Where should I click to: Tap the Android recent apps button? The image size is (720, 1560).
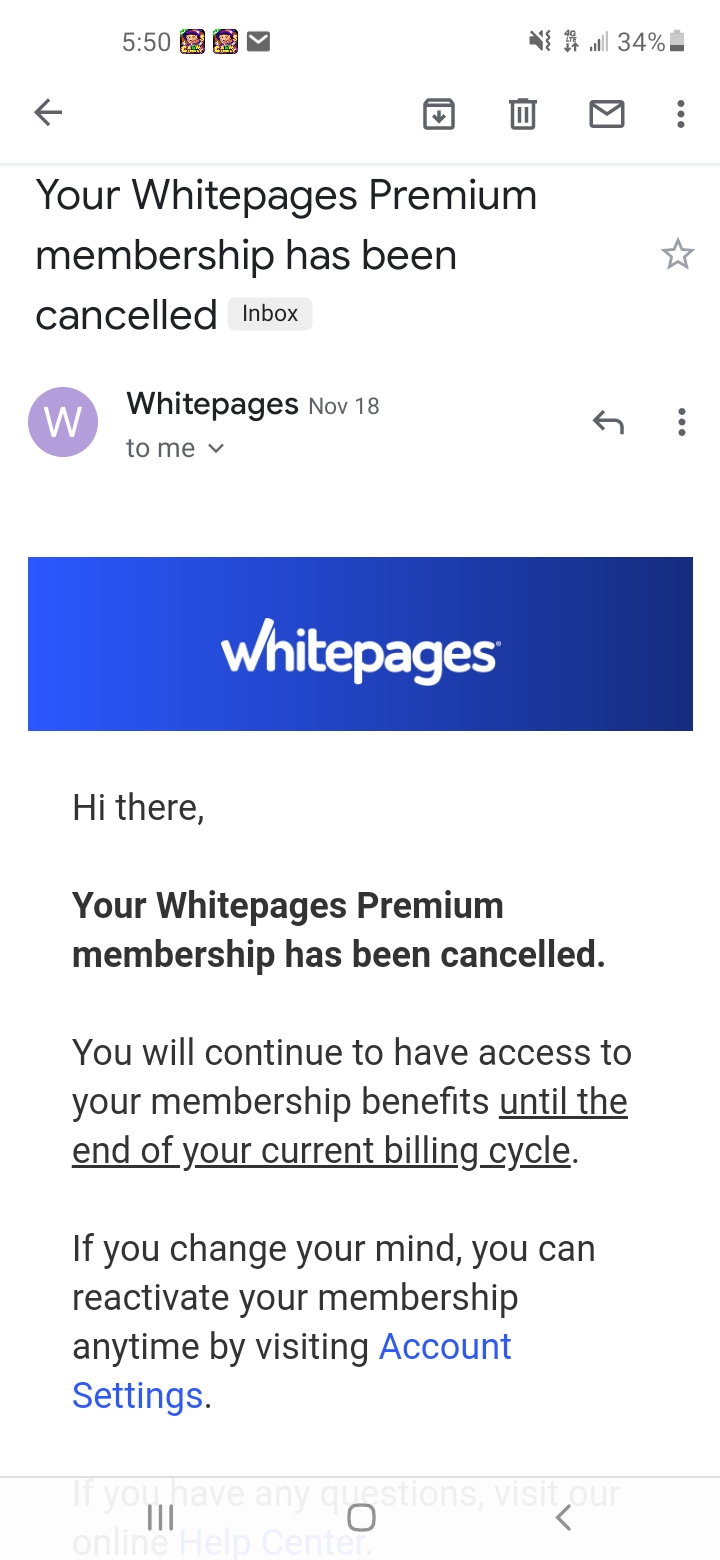[x=160, y=1518]
